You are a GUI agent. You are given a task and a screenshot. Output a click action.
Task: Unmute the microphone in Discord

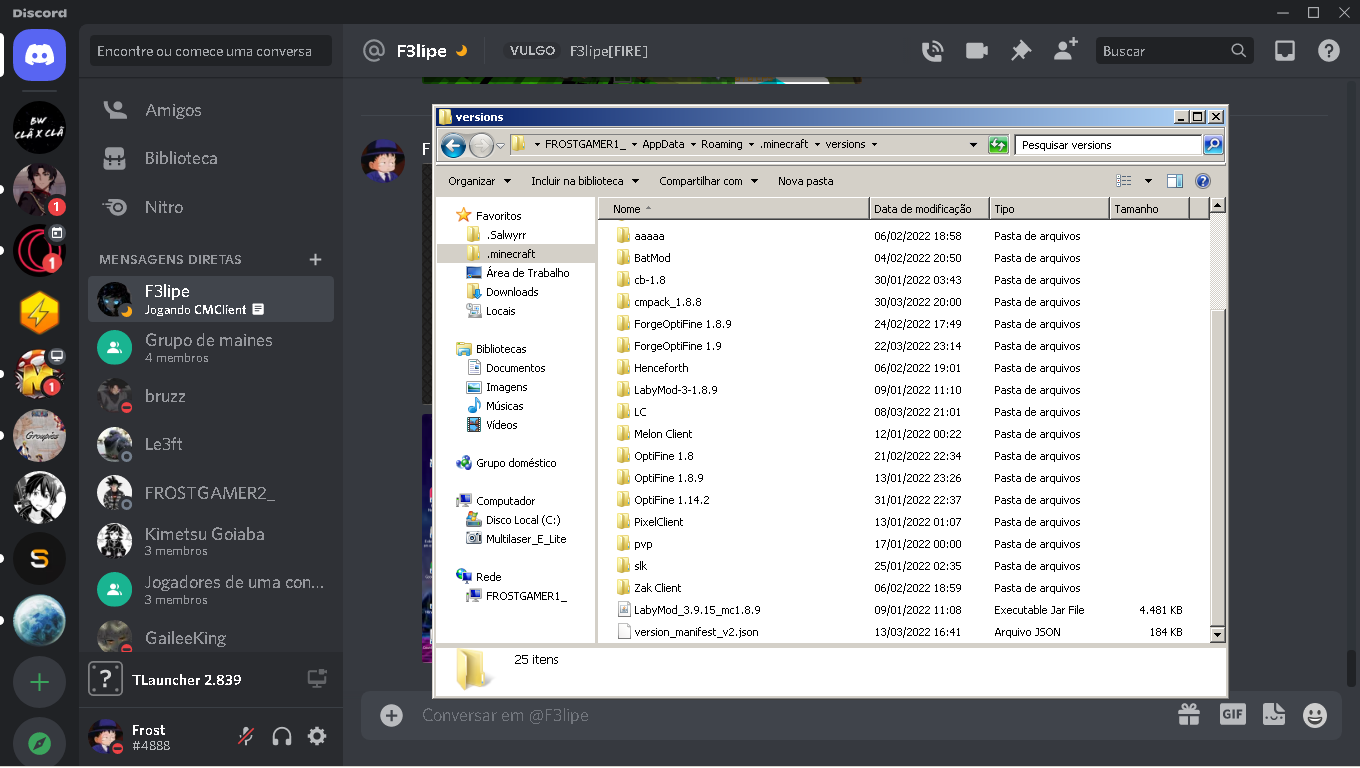coord(245,737)
